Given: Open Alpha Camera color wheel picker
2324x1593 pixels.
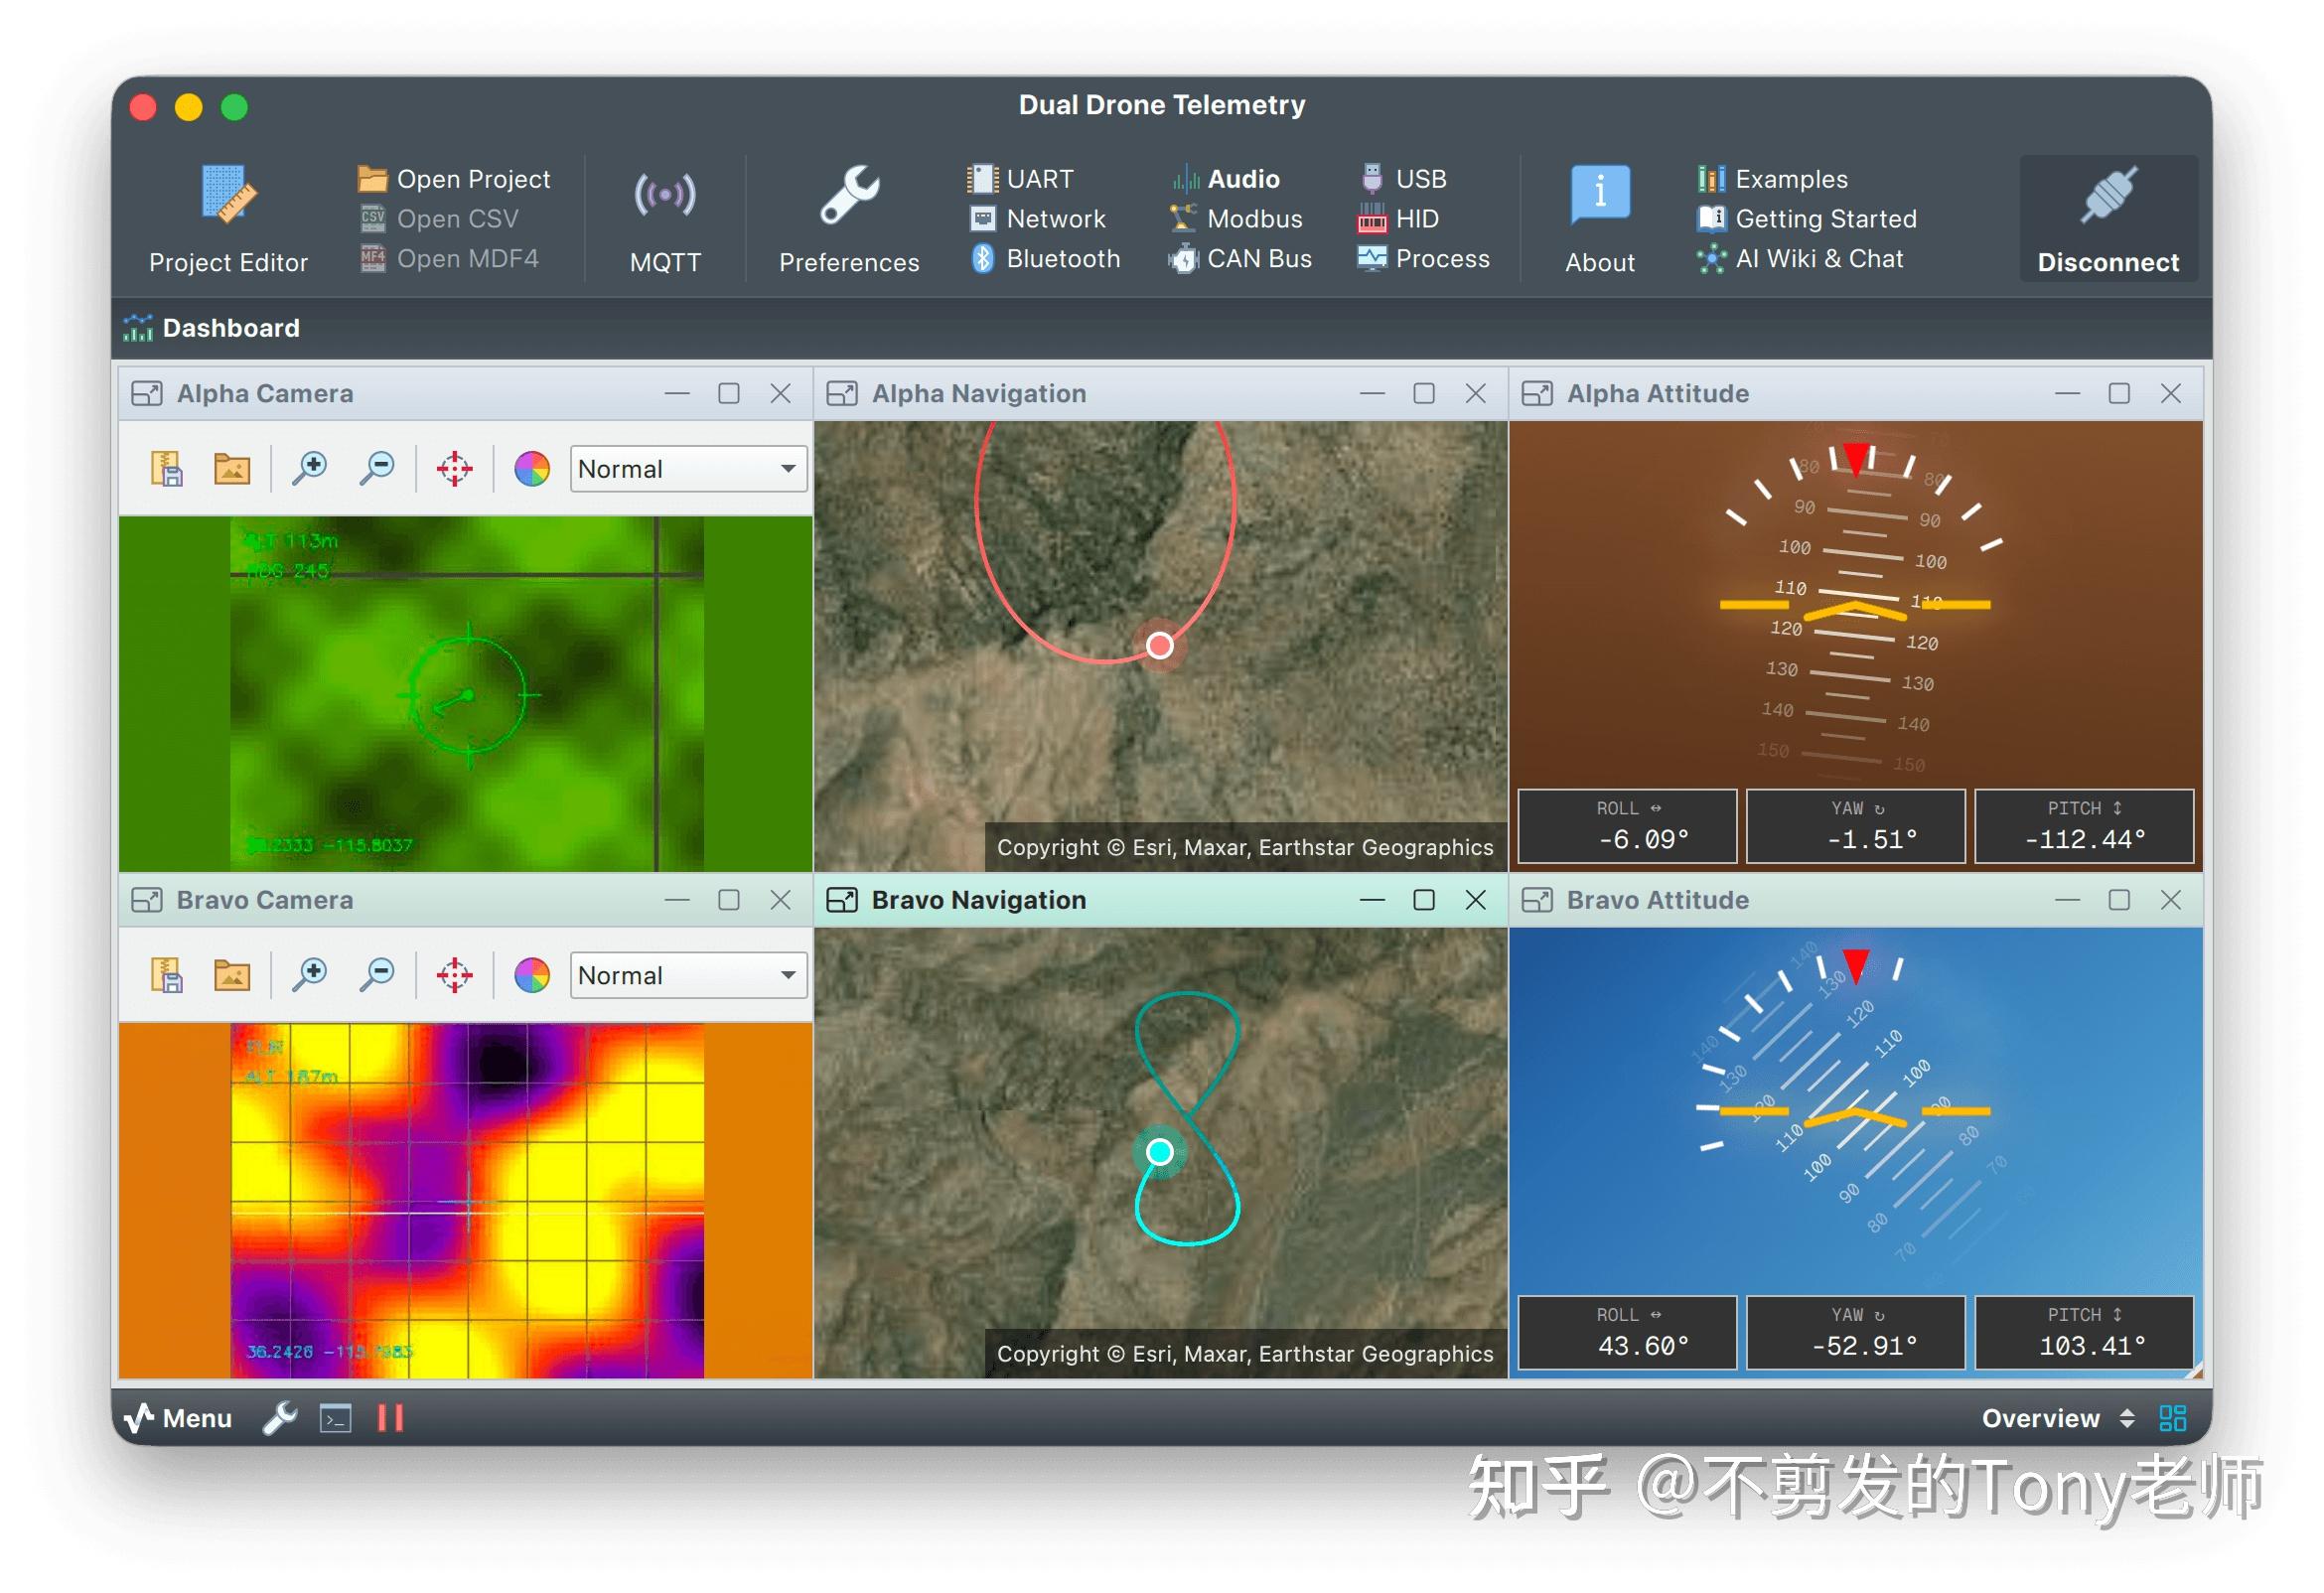Looking at the screenshot, I should [532, 469].
